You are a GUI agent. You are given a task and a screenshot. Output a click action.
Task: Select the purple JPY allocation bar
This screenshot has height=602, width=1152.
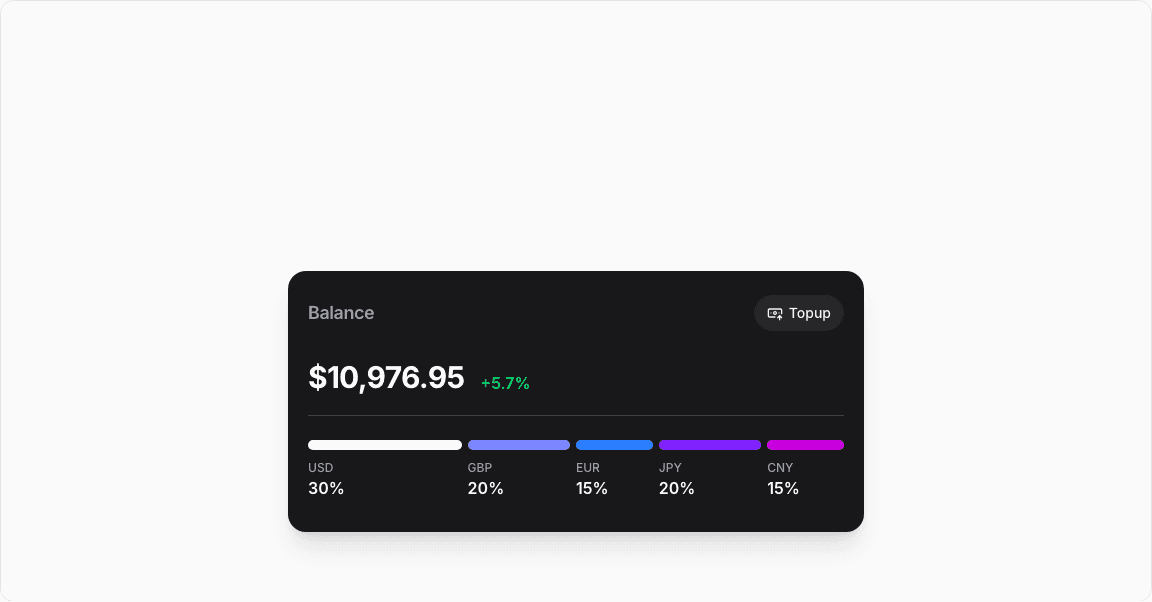point(710,445)
